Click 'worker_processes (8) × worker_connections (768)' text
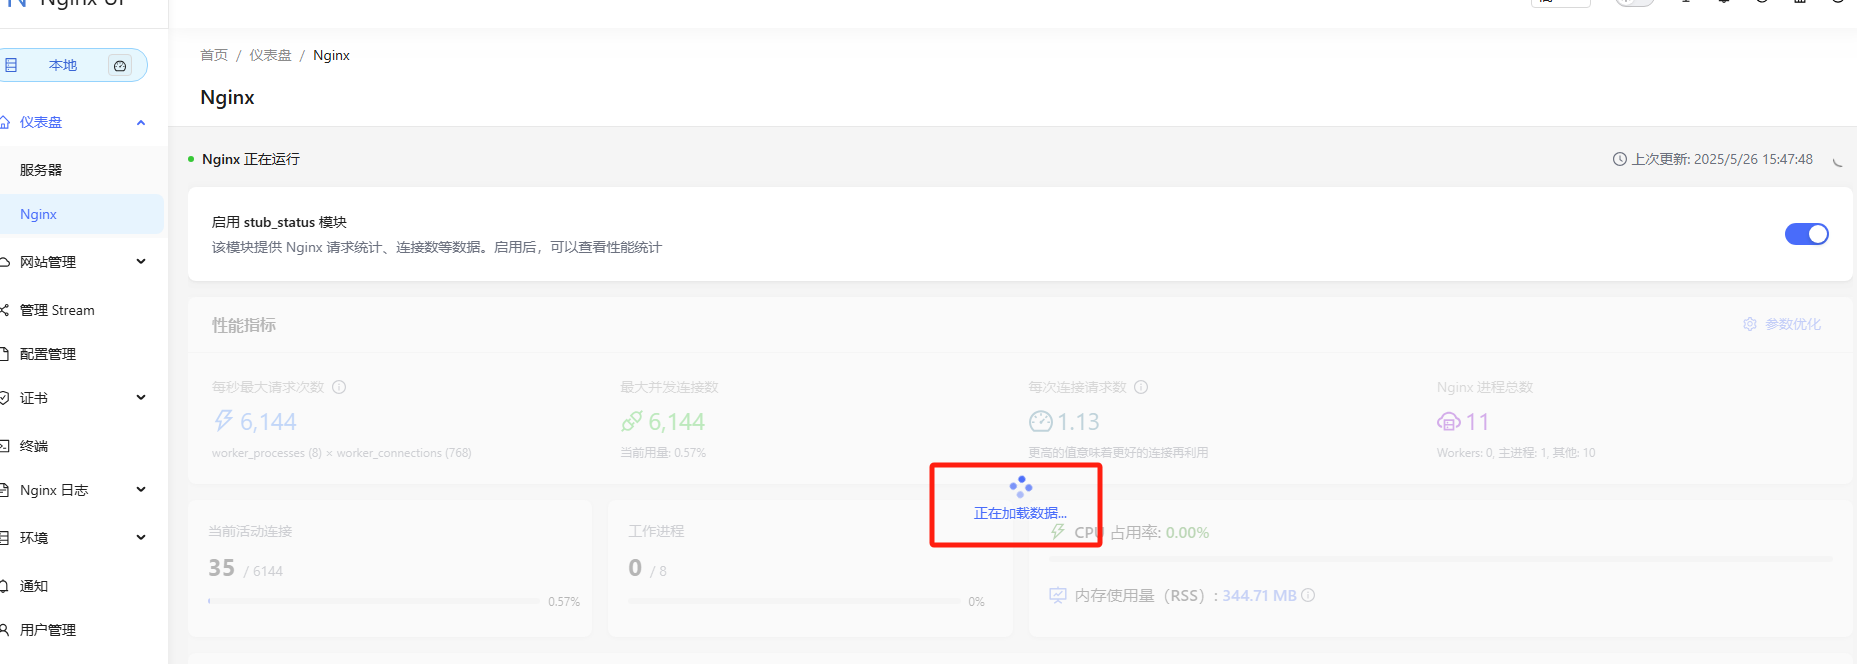1857x664 pixels. [341, 453]
